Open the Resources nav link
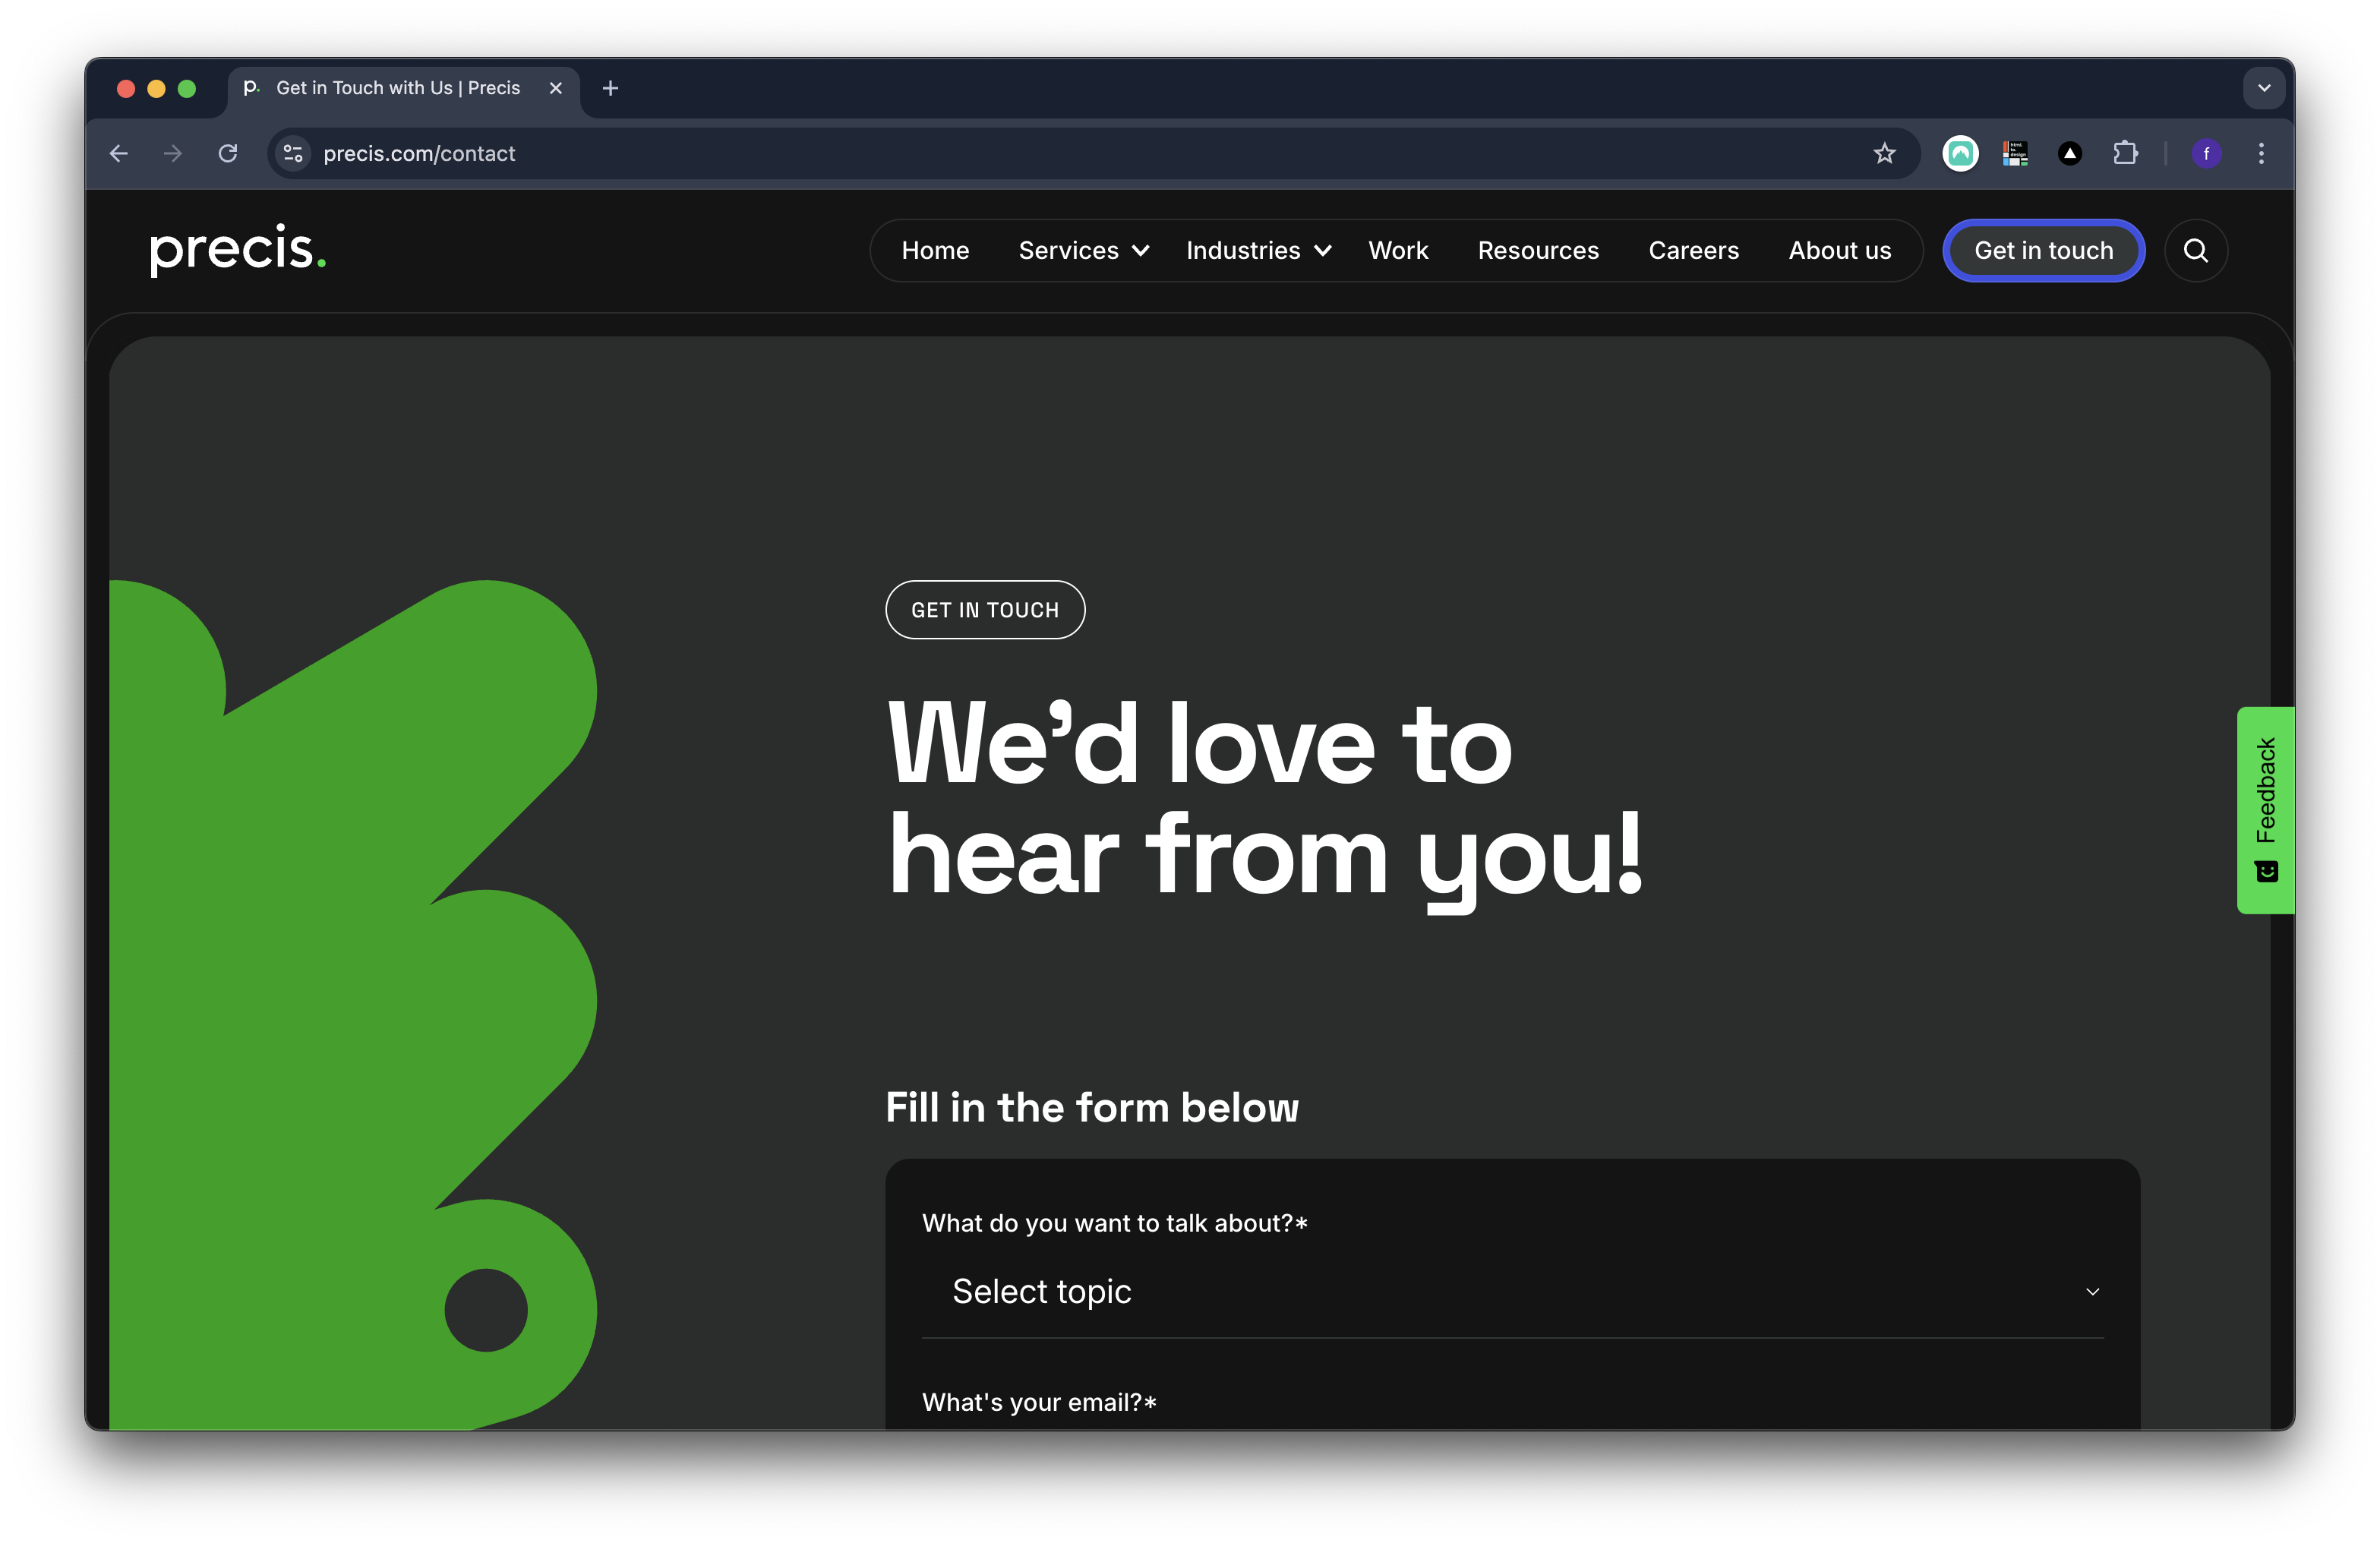 pos(1538,251)
